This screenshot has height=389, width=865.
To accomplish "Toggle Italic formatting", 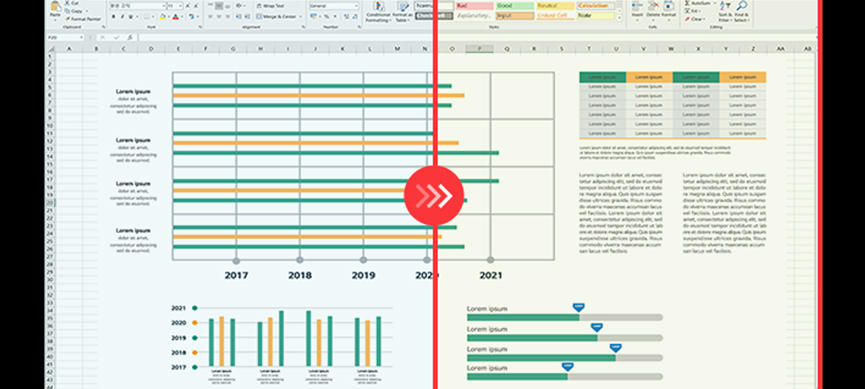I will click(x=121, y=17).
